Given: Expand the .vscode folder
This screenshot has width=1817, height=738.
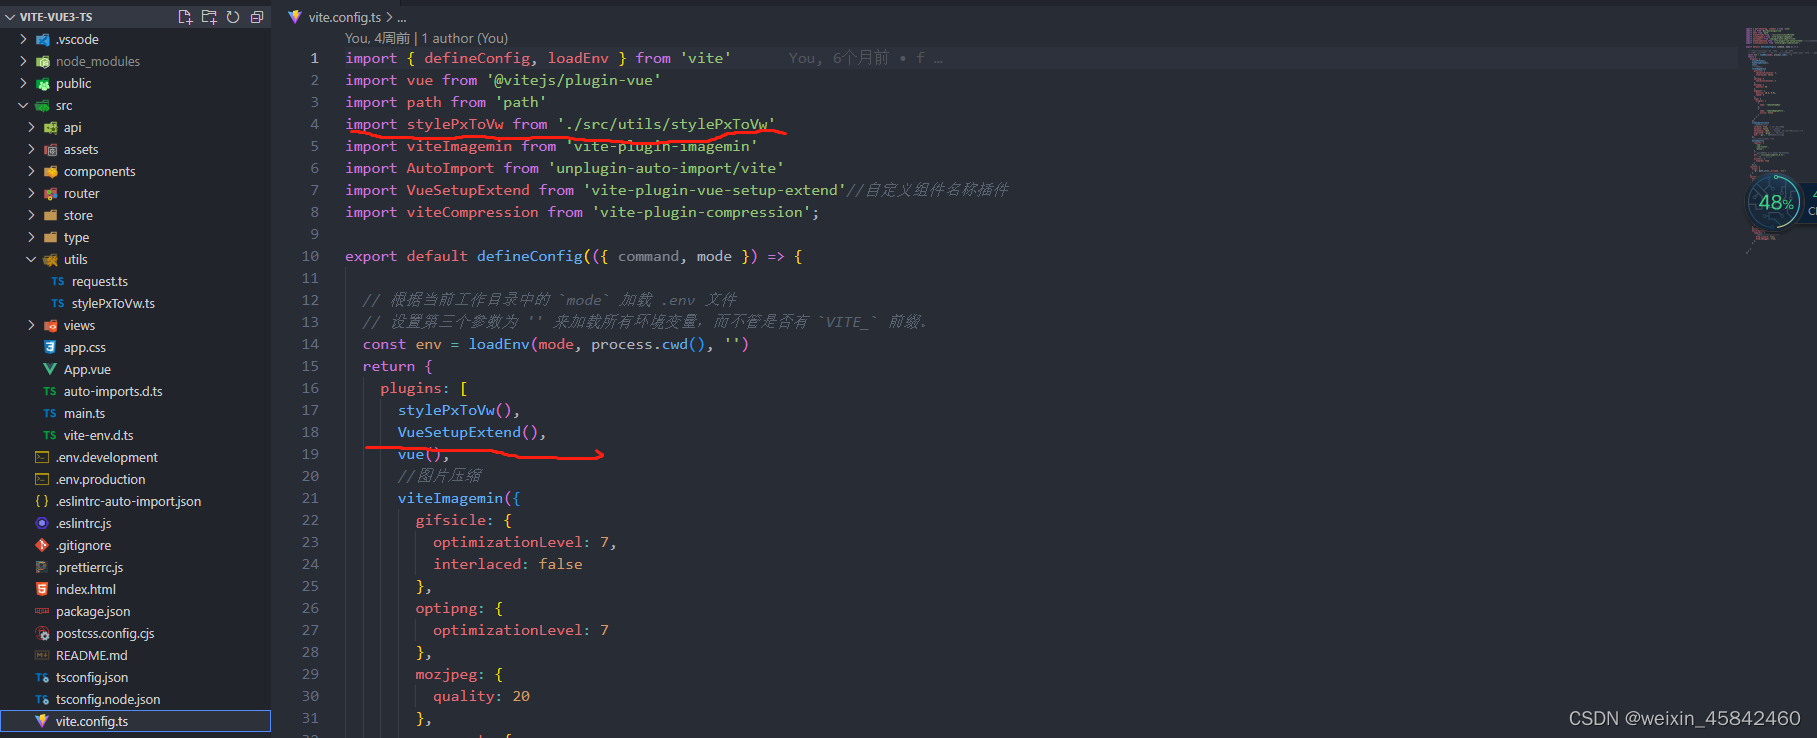Looking at the screenshot, I should coord(23,40).
